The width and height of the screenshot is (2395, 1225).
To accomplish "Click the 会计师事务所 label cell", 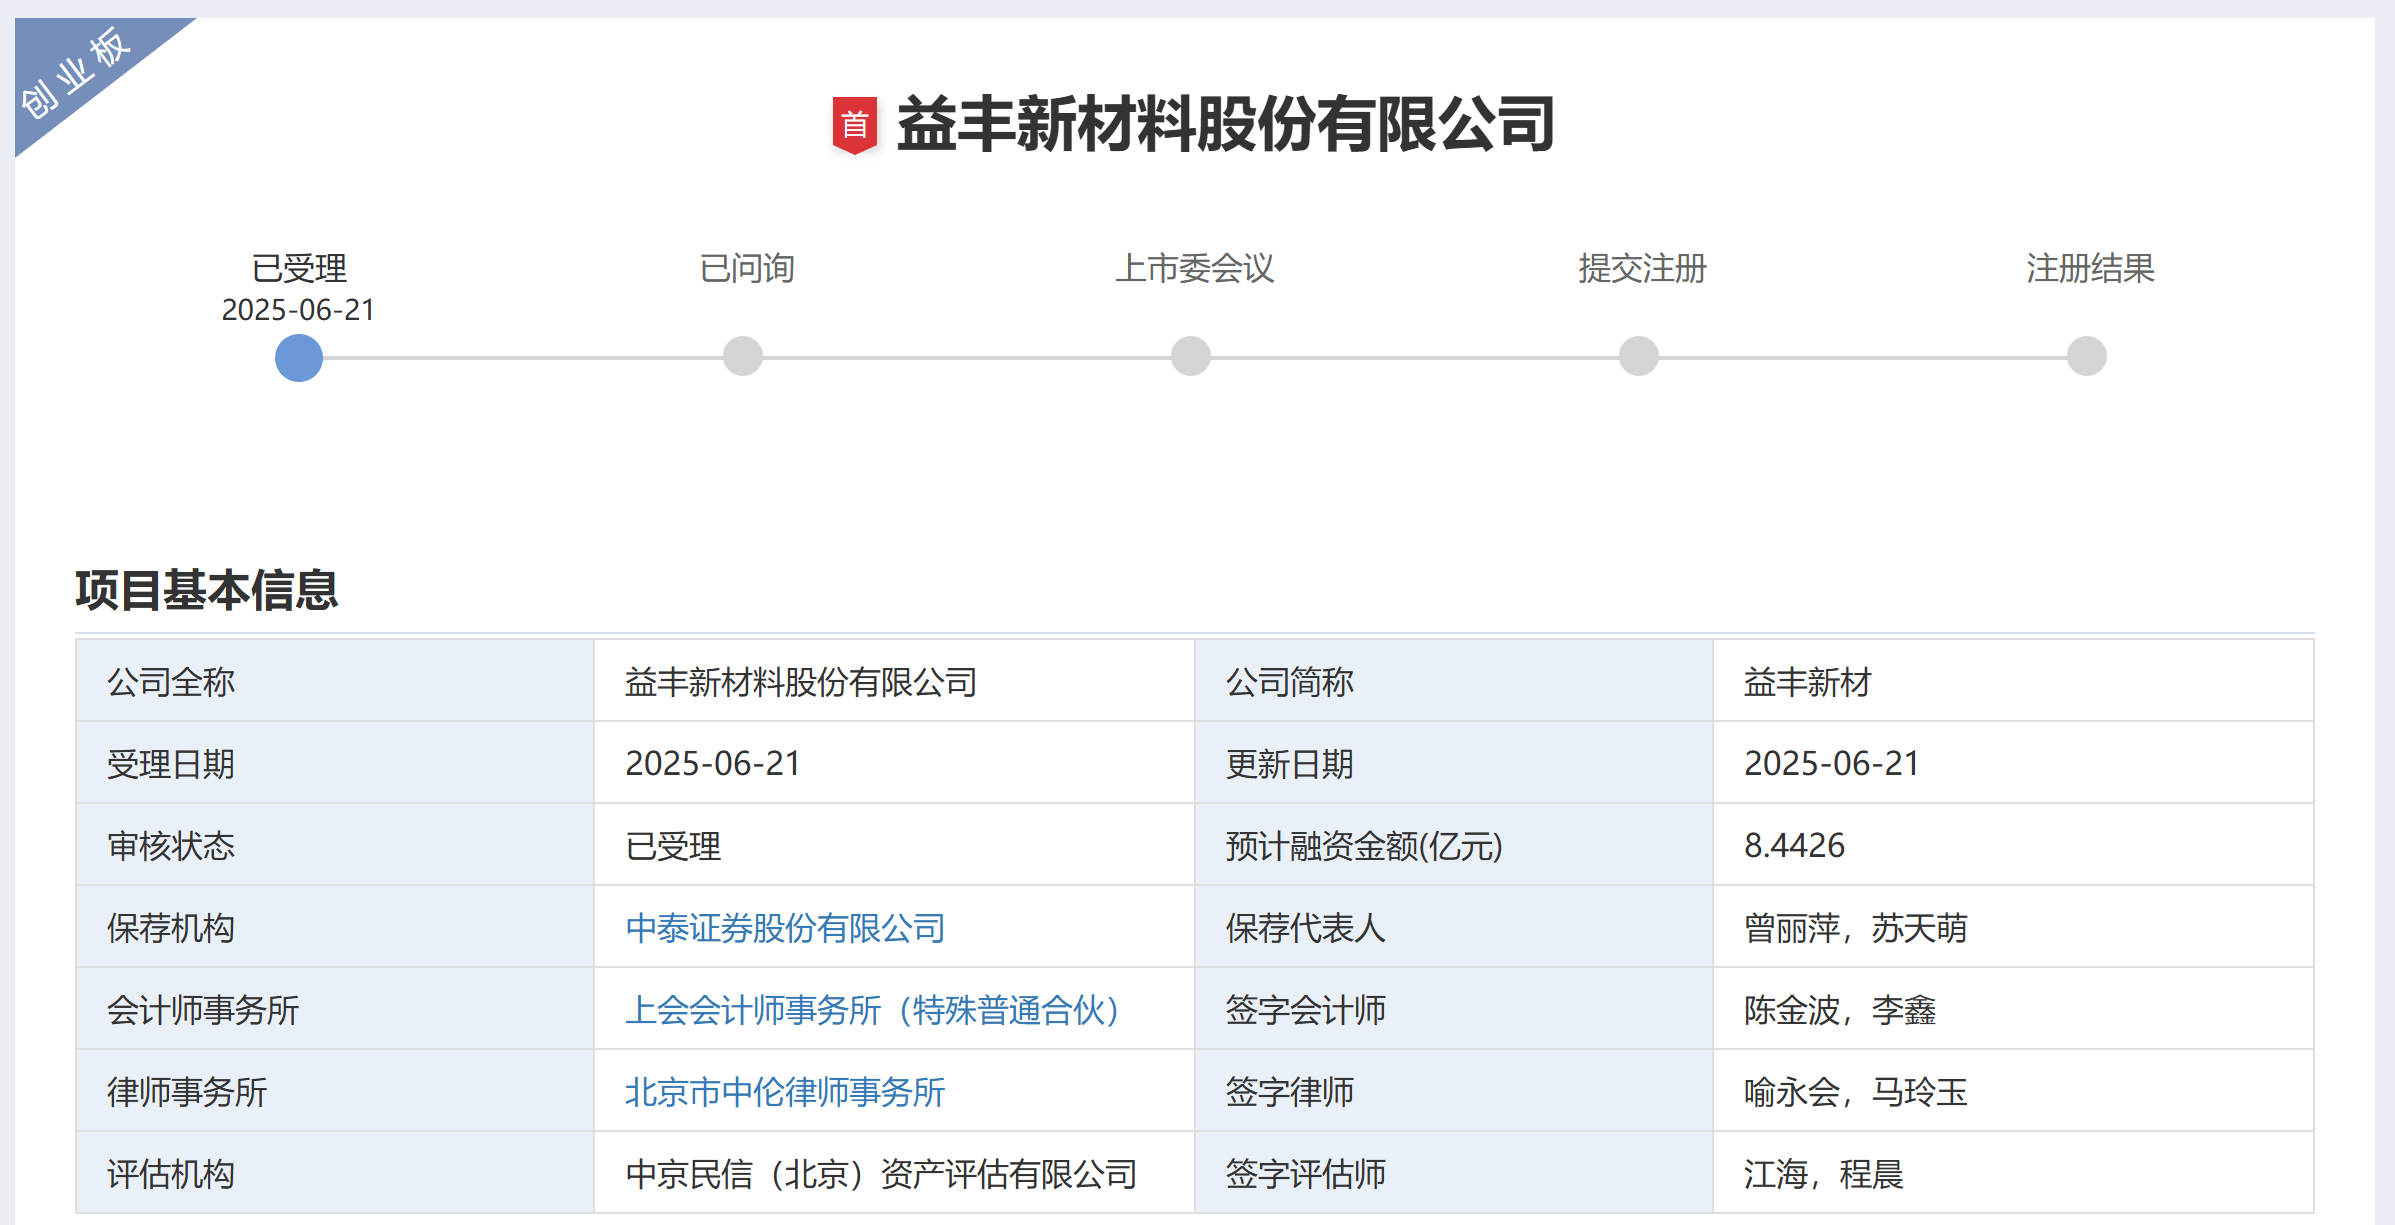I will tap(335, 1009).
